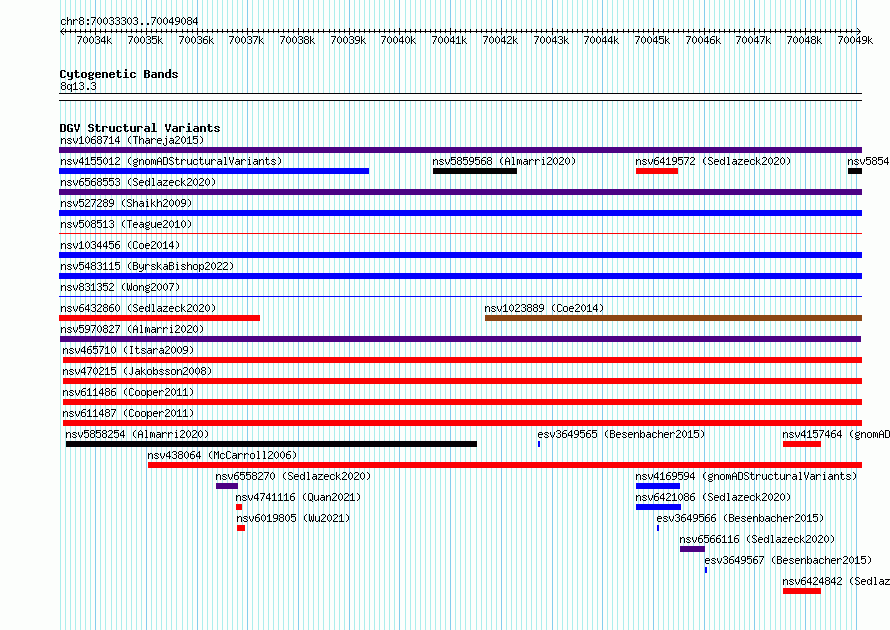Open nsv4169594 (gnomADStructuralVariants) label
Screen dimensions: 890x630
(x=746, y=476)
